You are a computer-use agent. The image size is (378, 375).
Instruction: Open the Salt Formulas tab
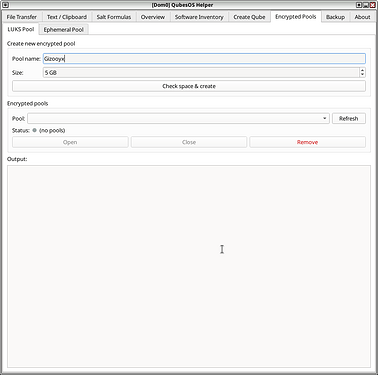tap(114, 17)
